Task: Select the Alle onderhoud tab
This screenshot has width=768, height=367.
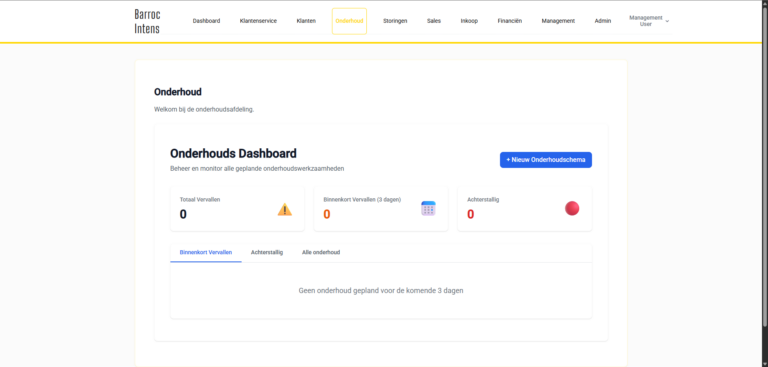Action: point(321,252)
